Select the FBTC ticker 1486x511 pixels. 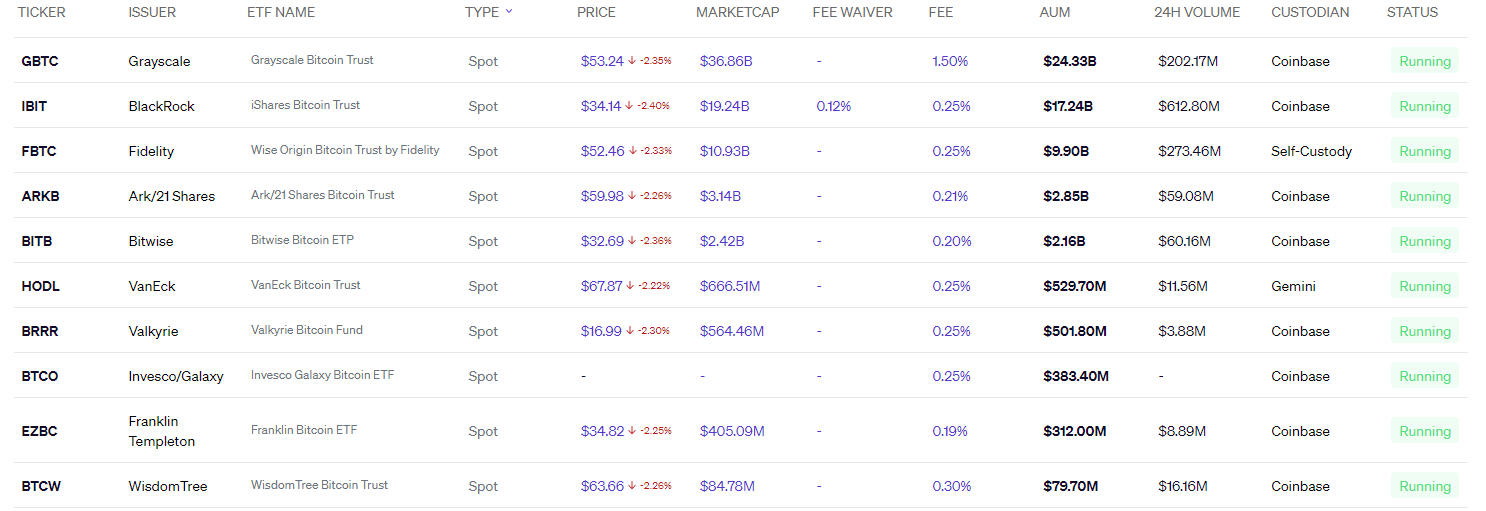tap(39, 151)
